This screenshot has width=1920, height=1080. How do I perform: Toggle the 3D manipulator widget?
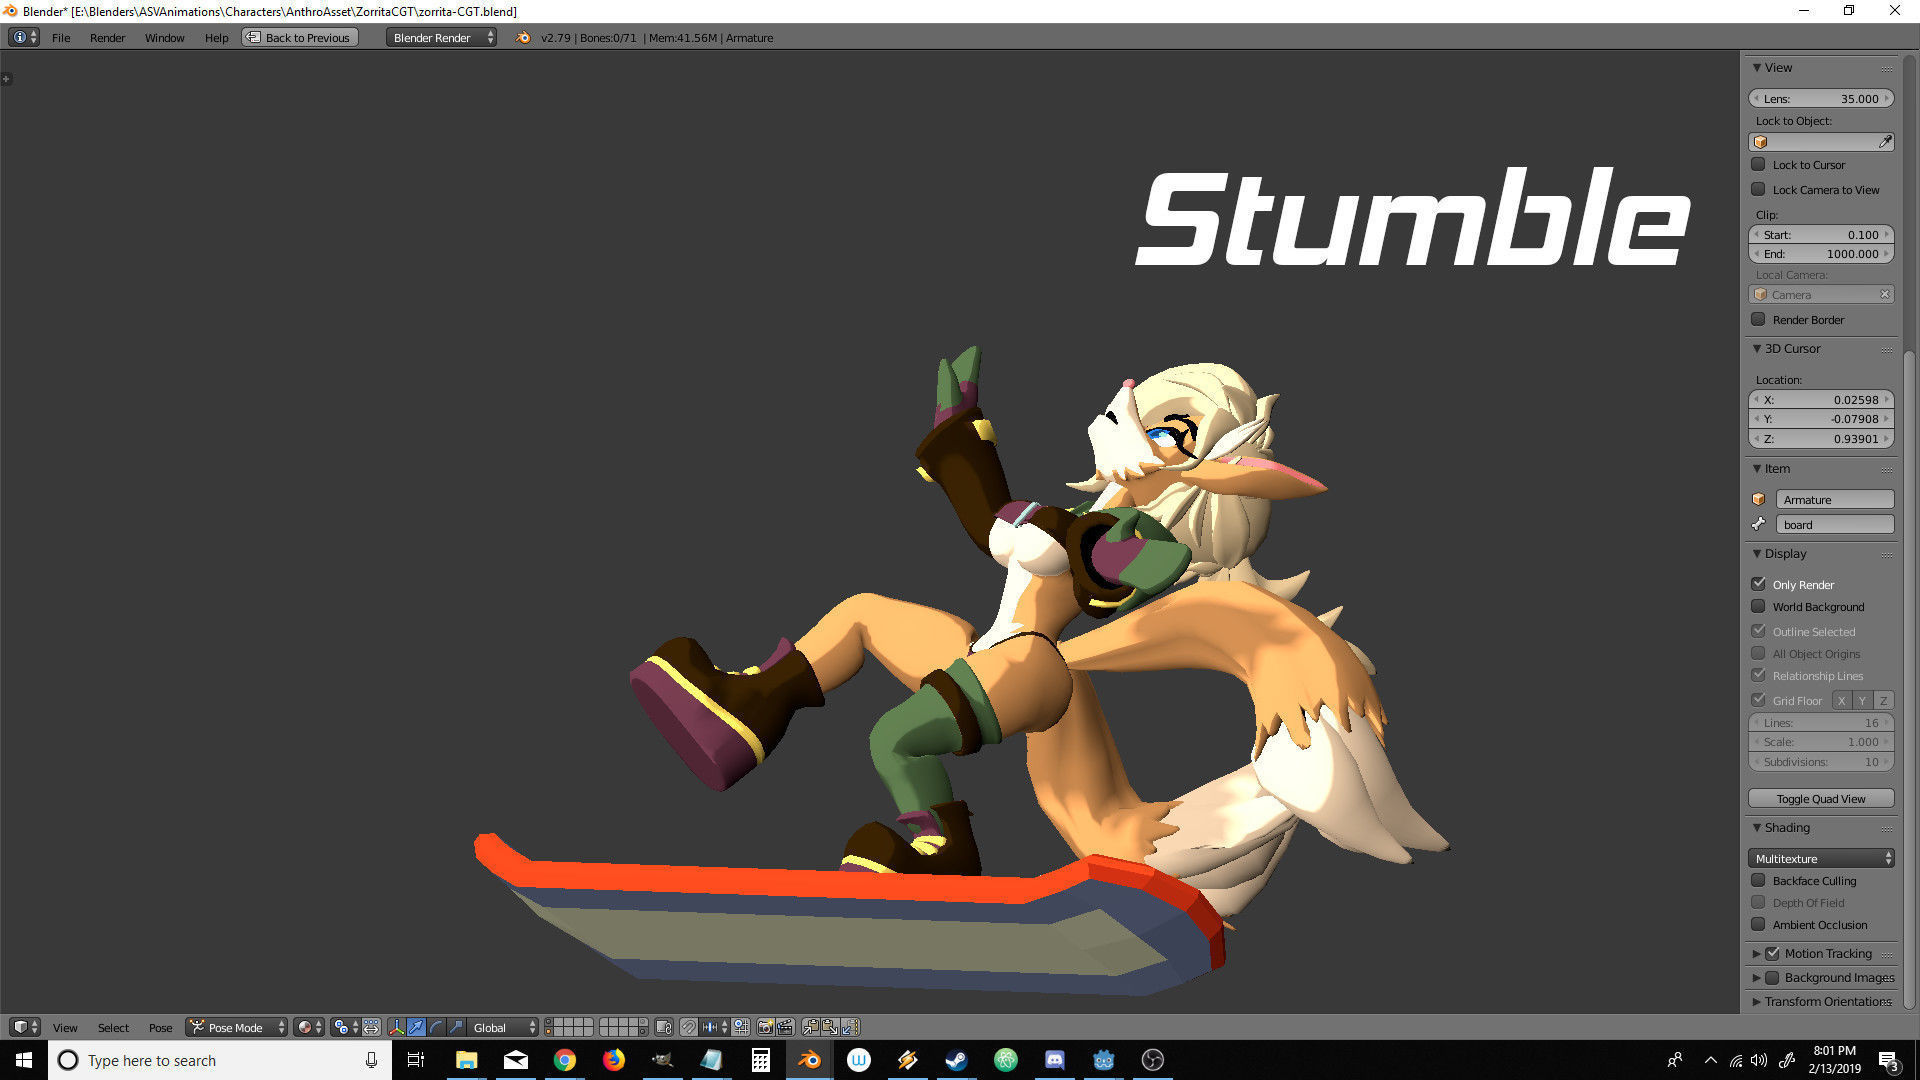click(396, 1027)
